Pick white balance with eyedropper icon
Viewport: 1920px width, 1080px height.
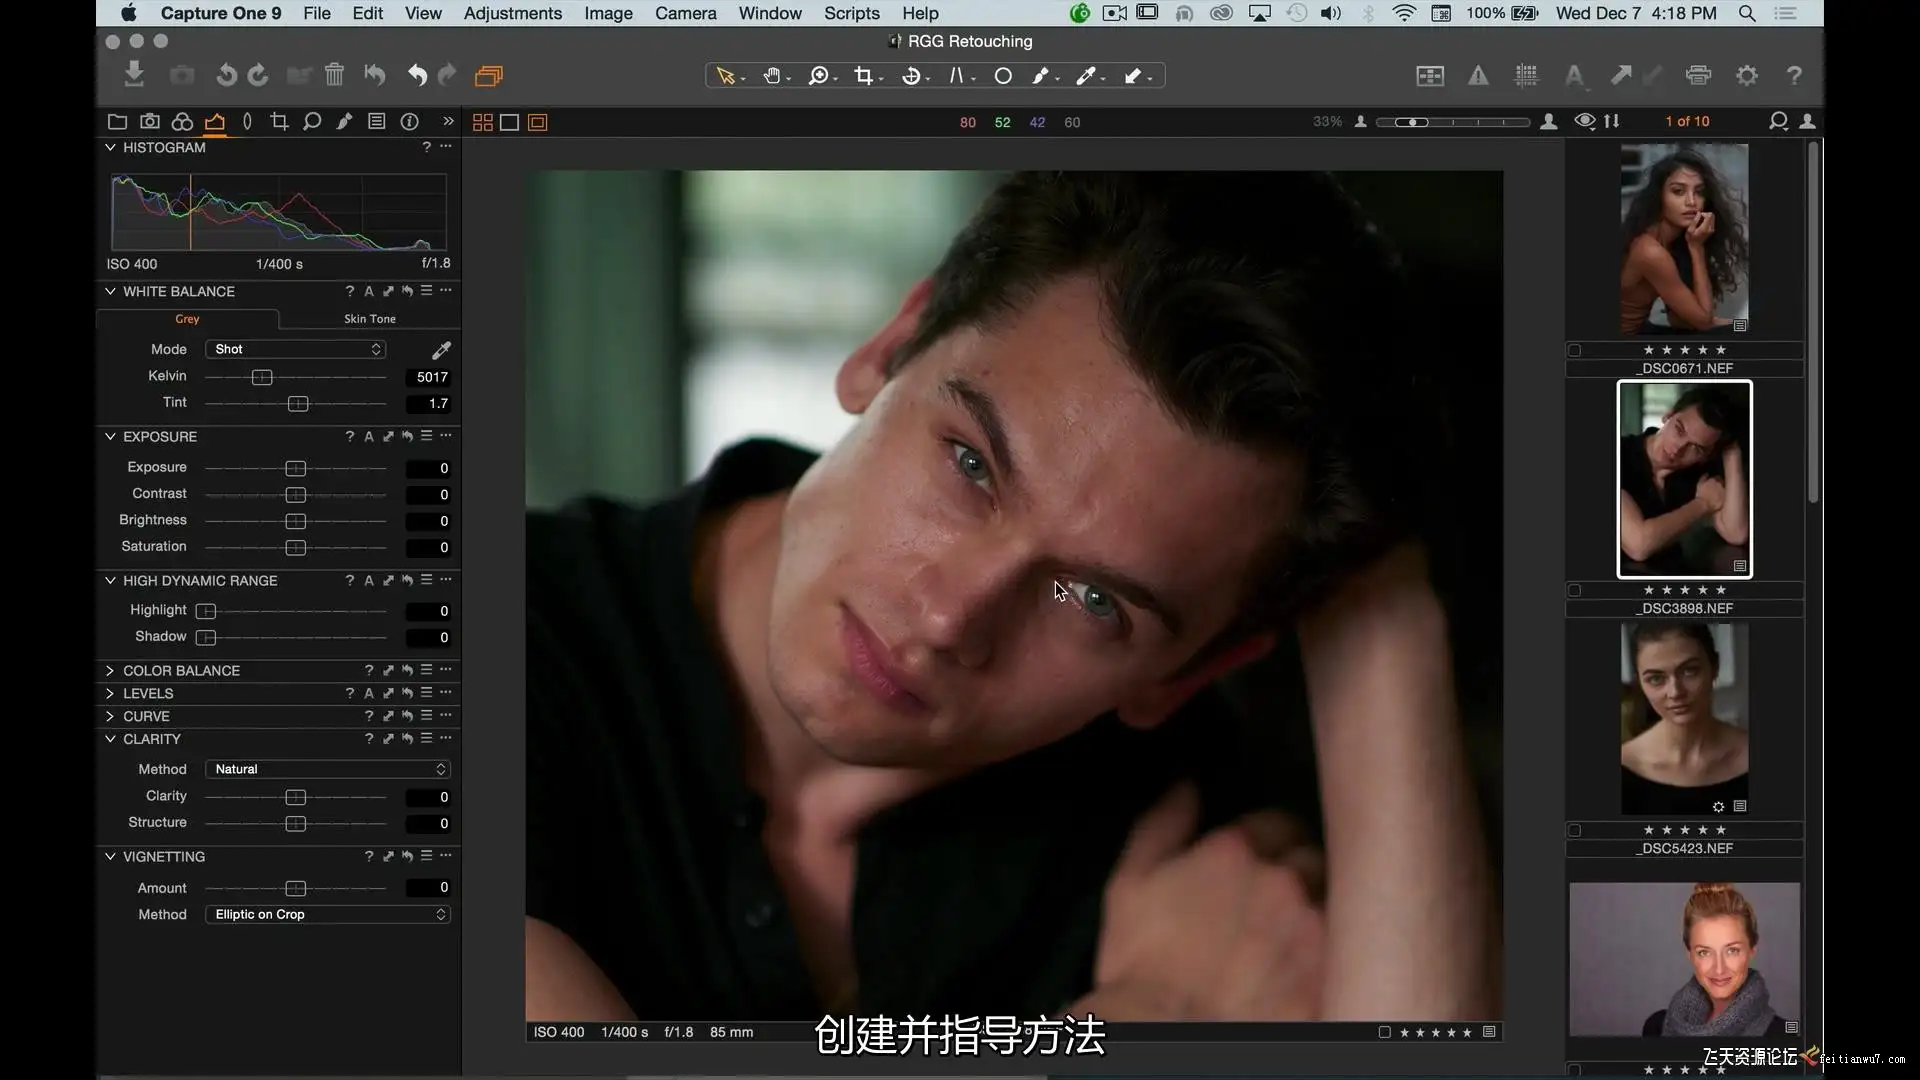(x=441, y=350)
